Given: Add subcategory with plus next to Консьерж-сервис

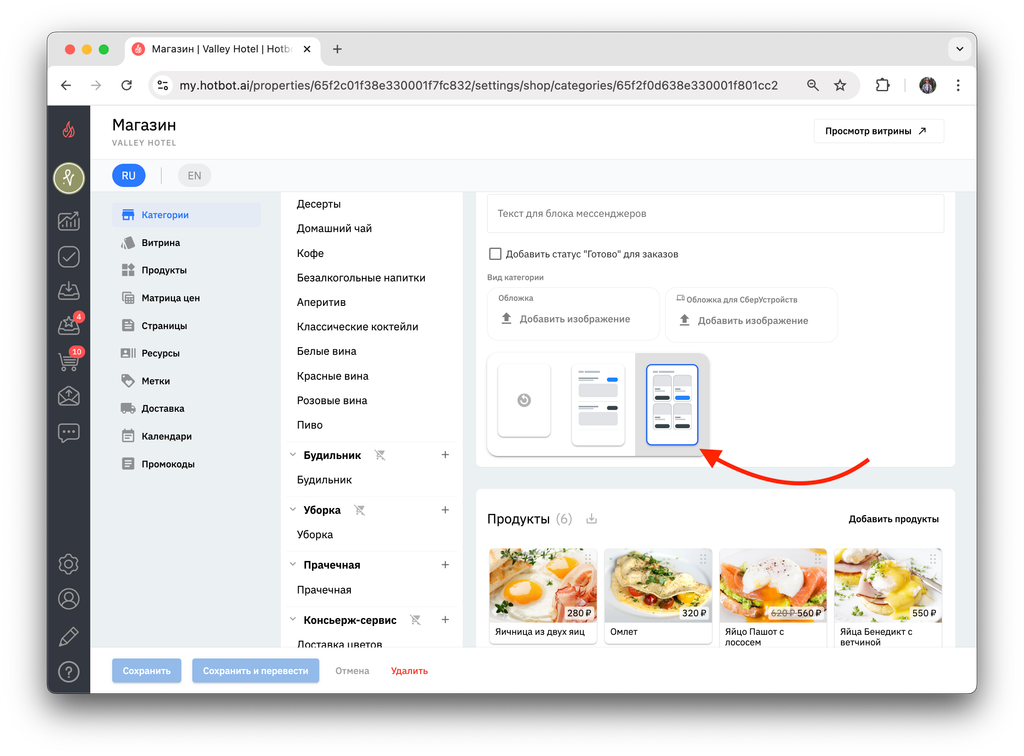Looking at the screenshot, I should pyautogui.click(x=445, y=620).
